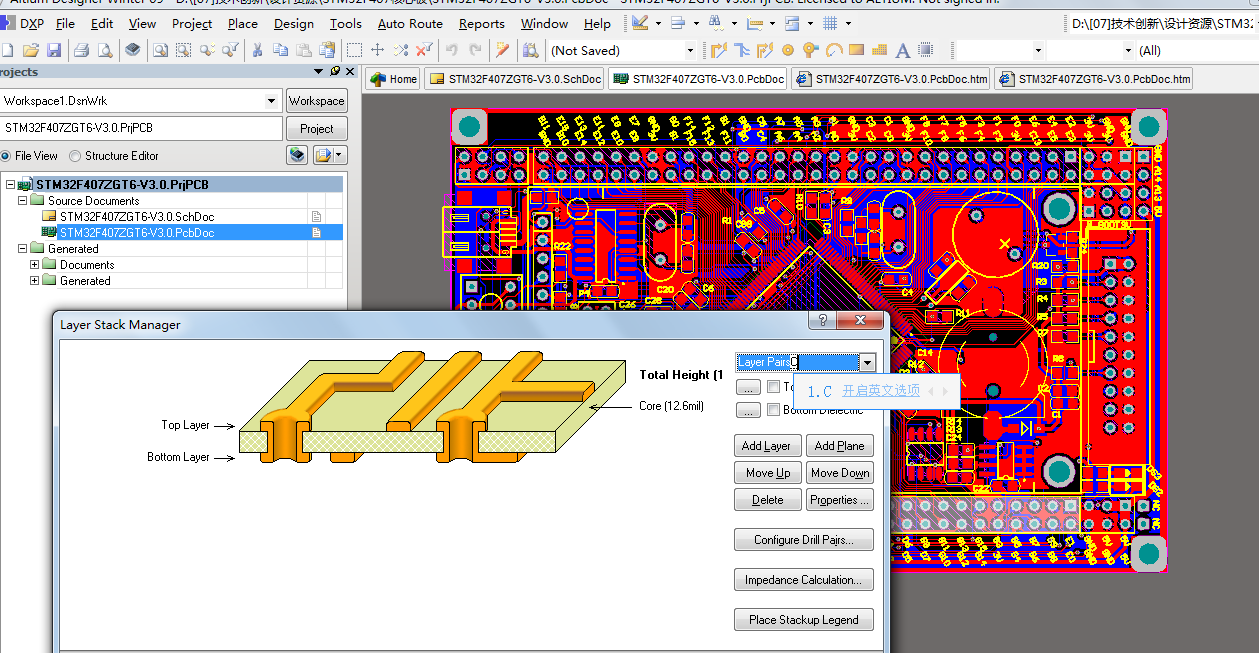Click the Workspace button
The image size is (1259, 653).
(x=316, y=101)
